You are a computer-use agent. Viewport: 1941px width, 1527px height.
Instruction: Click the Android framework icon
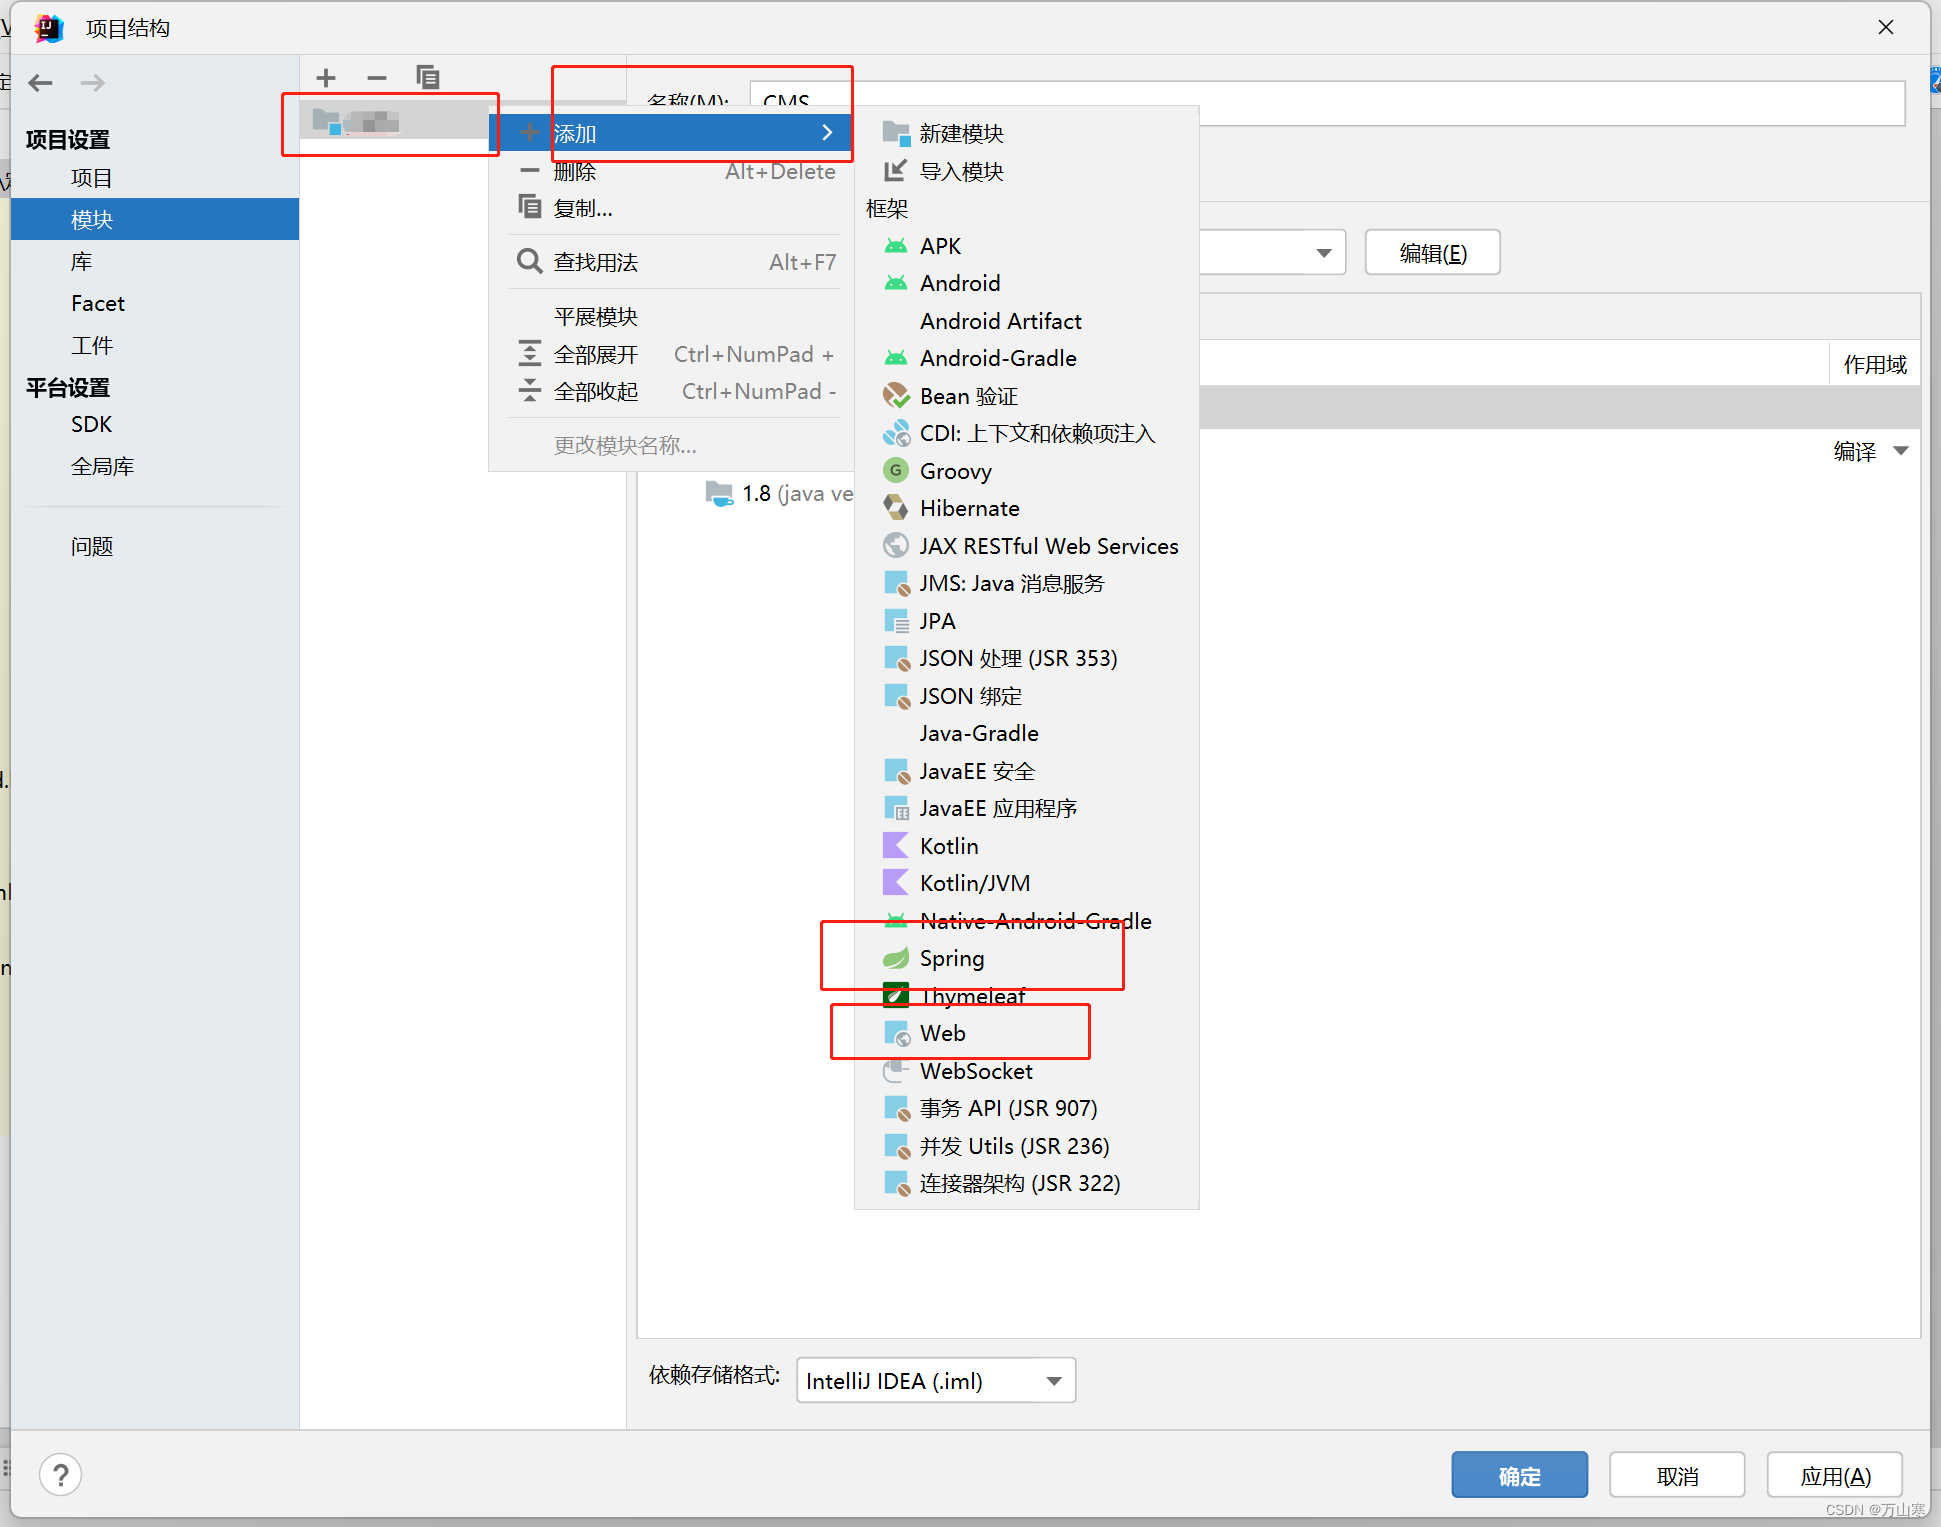click(895, 284)
